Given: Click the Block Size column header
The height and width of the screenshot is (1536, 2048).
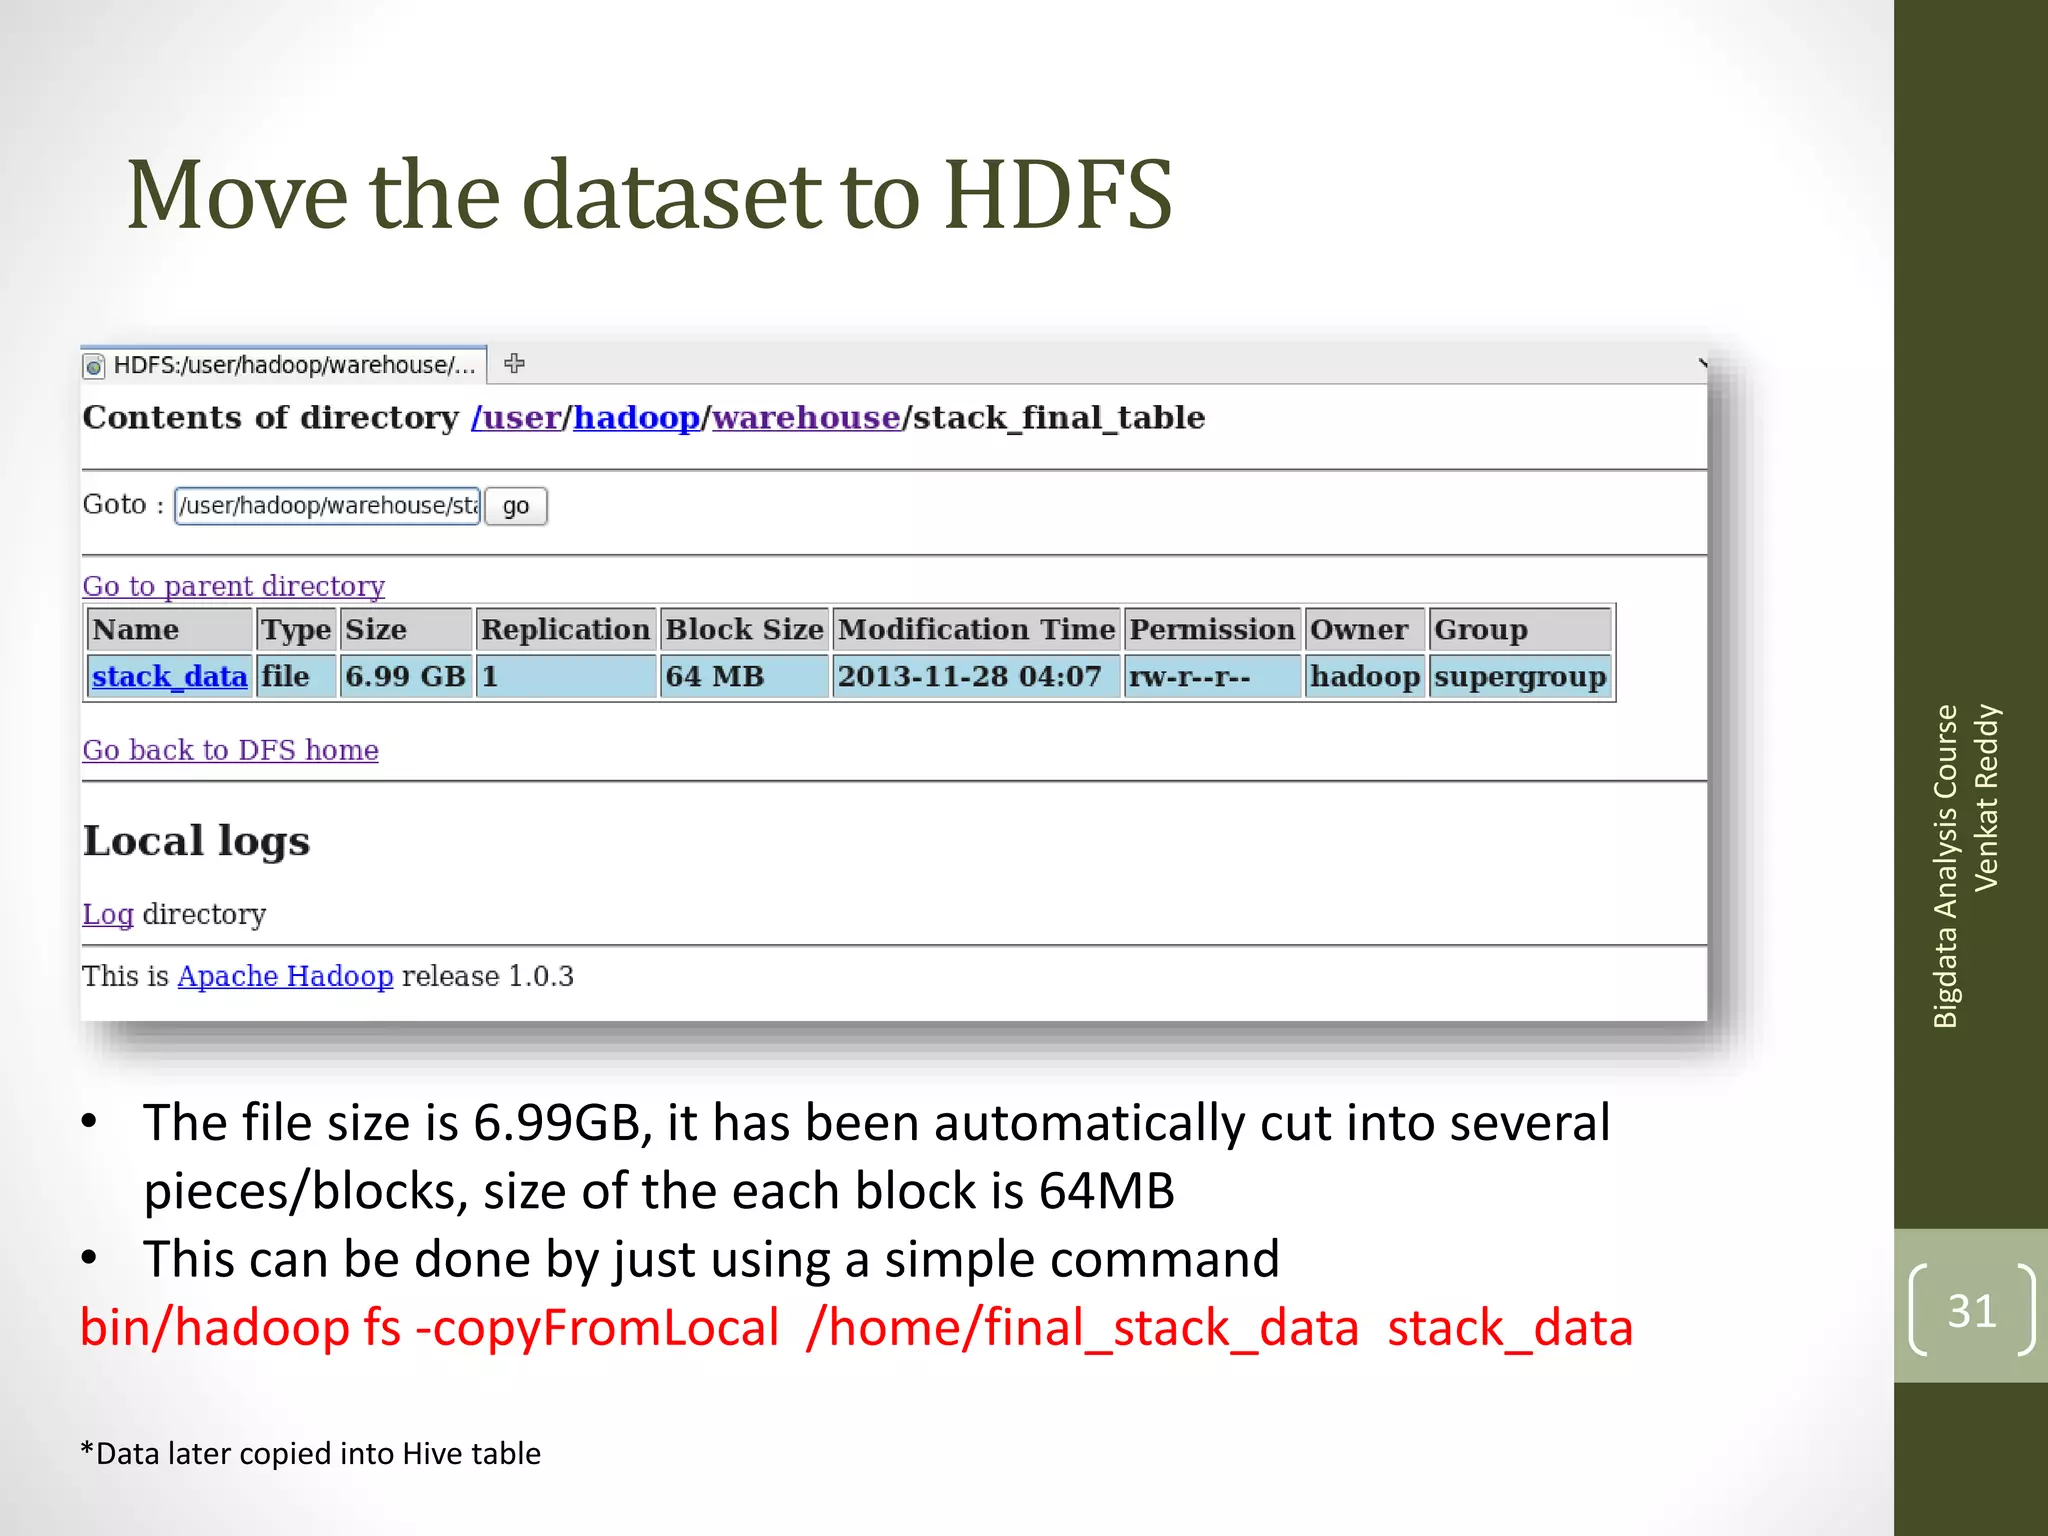Looking at the screenshot, I should 744,630.
